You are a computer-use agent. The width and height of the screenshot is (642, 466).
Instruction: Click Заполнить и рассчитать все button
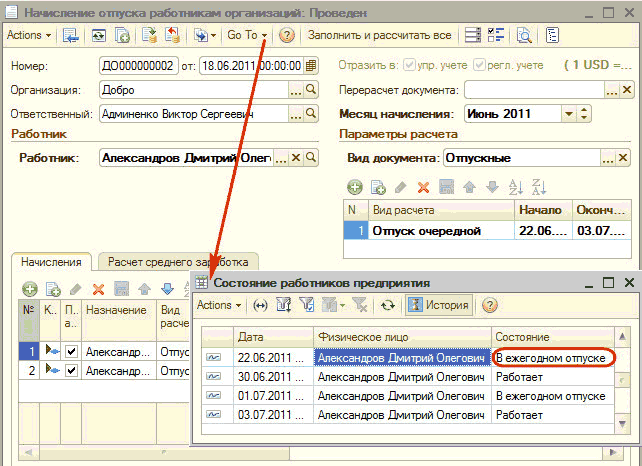coord(378,35)
